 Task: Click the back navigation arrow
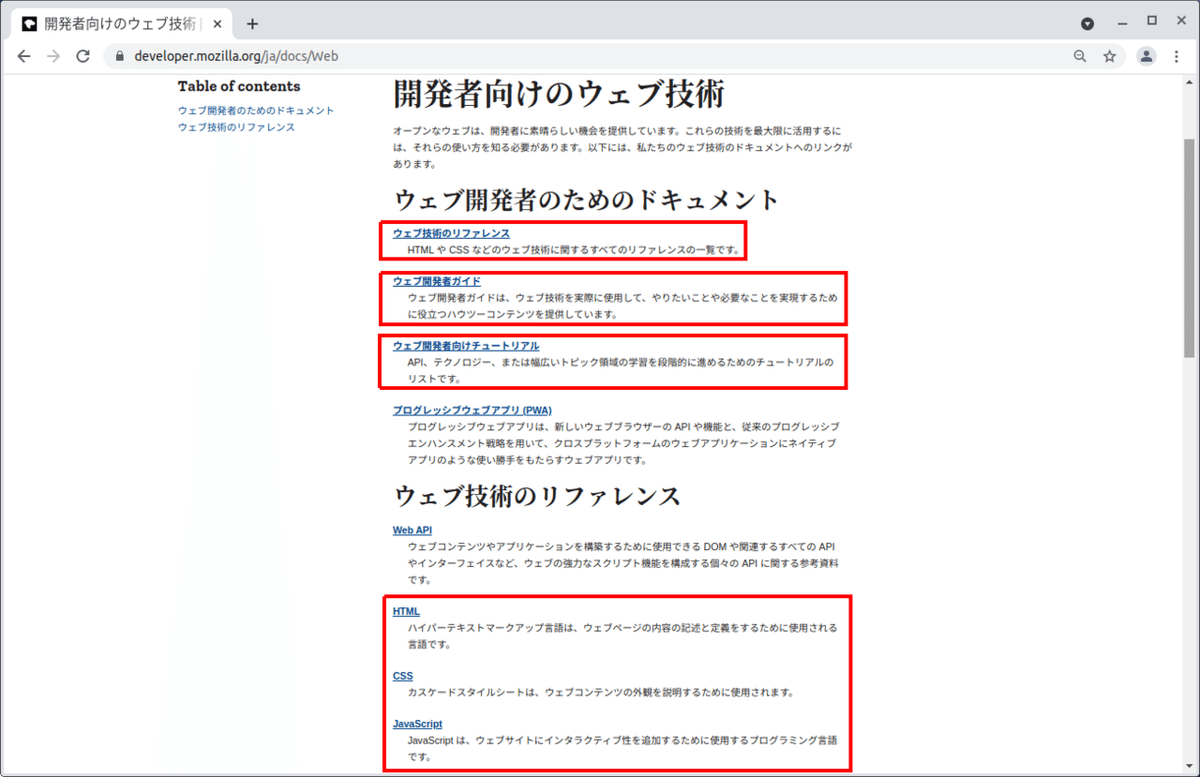24,56
